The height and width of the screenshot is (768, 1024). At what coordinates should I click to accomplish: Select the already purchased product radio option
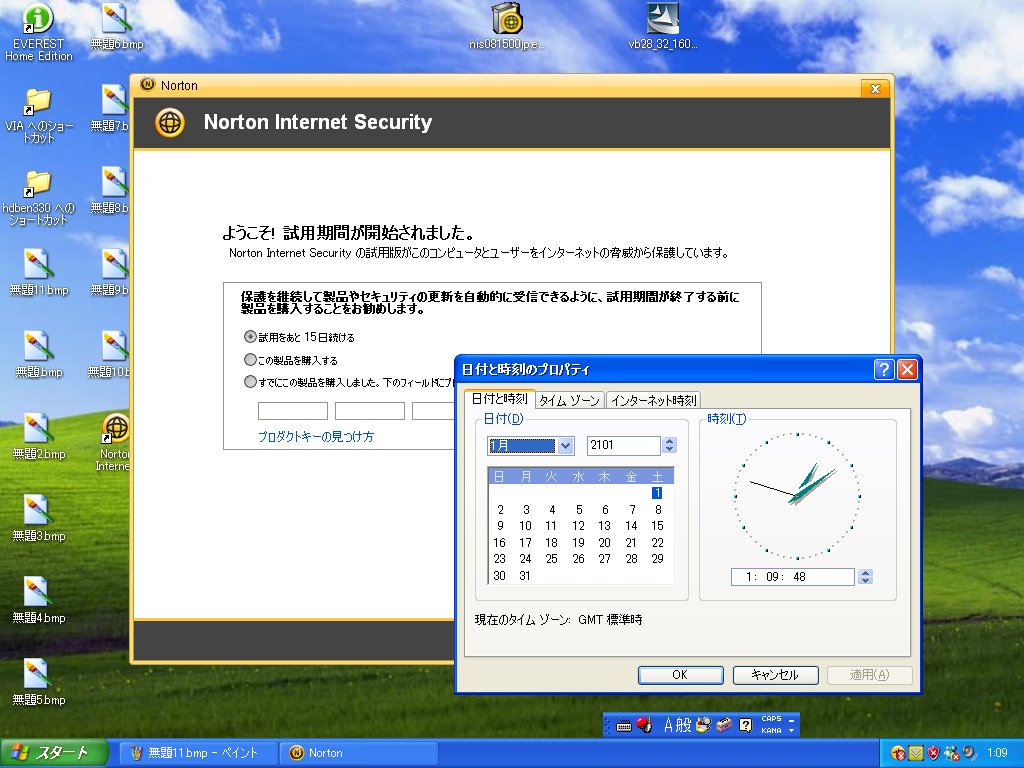pyautogui.click(x=348, y=382)
